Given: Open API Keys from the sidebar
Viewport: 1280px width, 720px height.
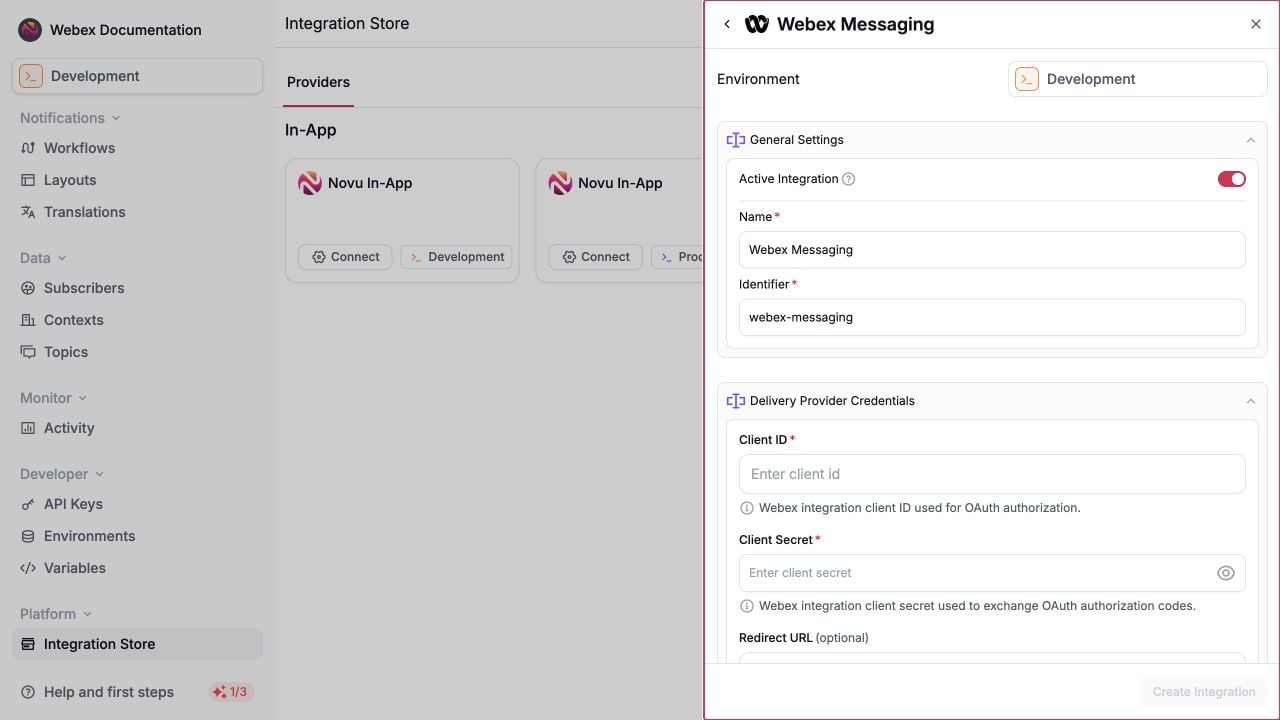Looking at the screenshot, I should (138, 504).
